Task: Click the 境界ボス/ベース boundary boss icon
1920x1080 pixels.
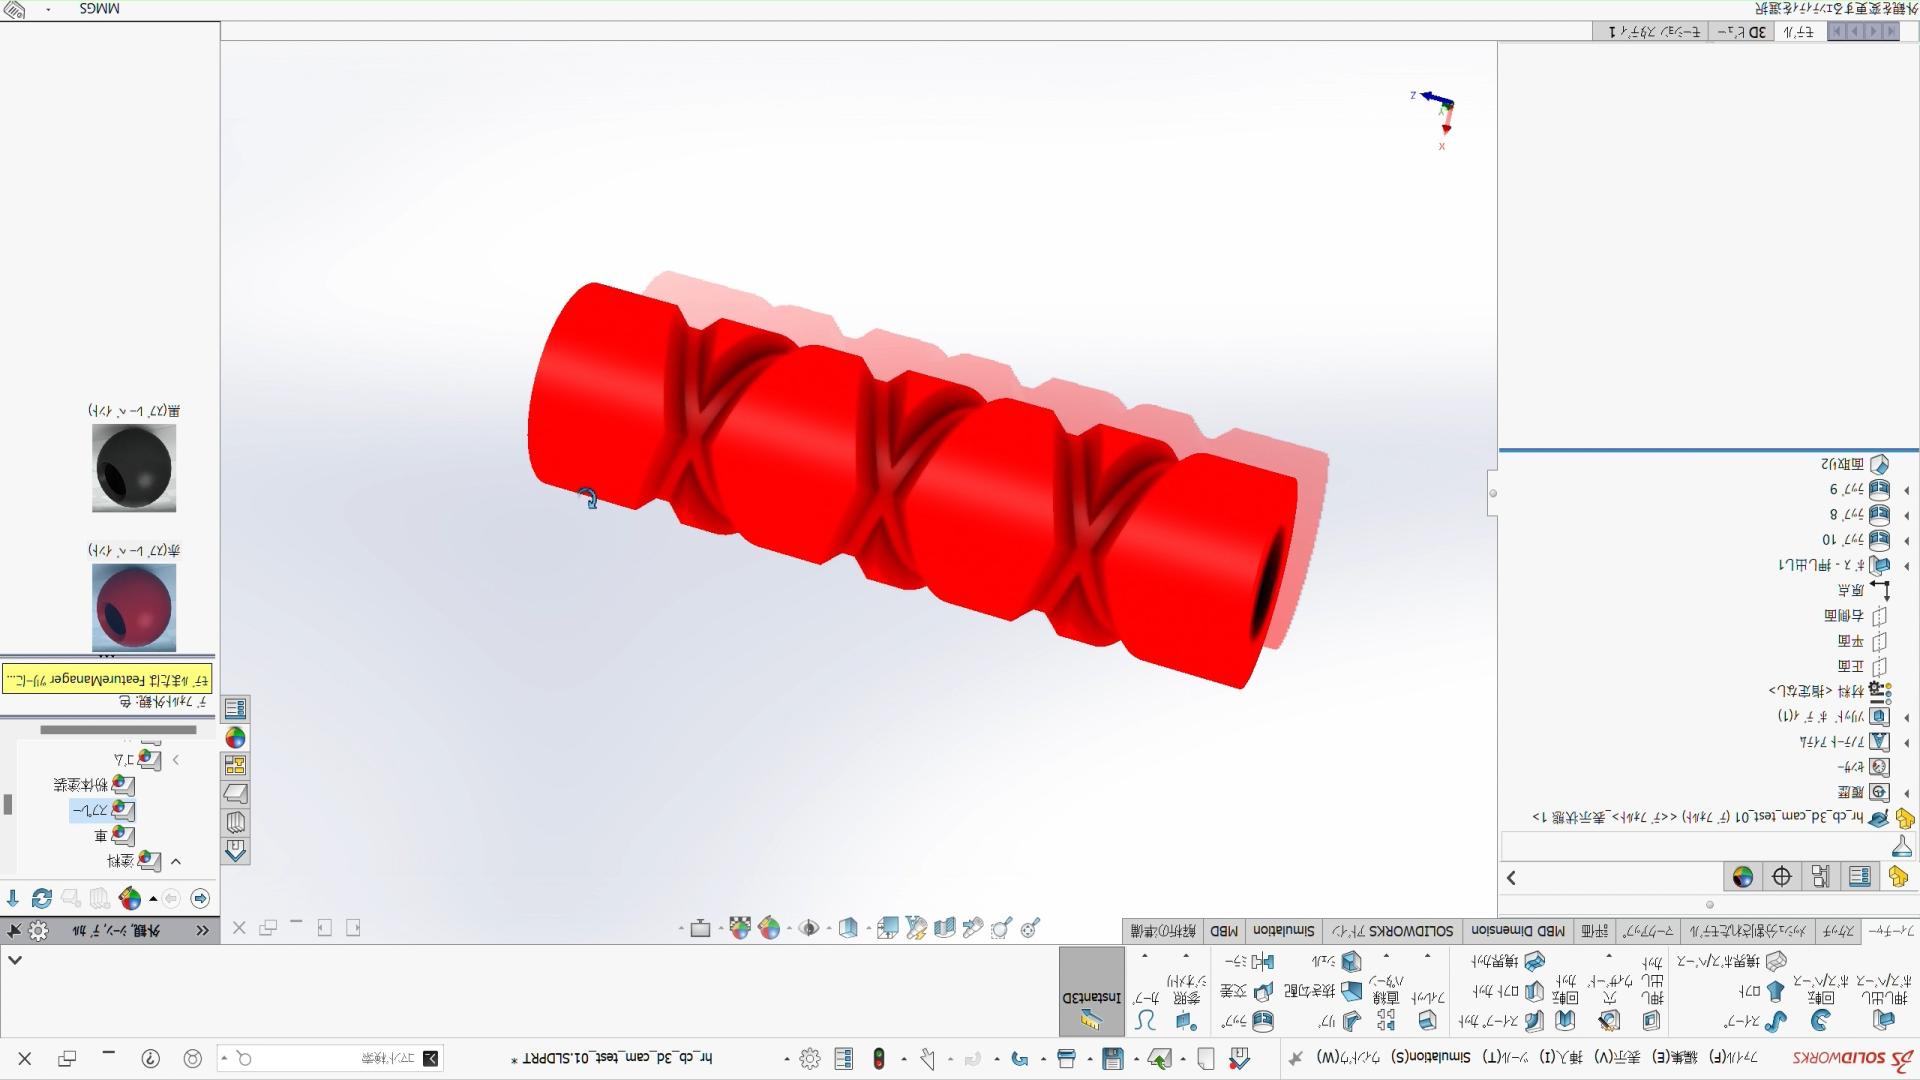Action: tap(1776, 961)
